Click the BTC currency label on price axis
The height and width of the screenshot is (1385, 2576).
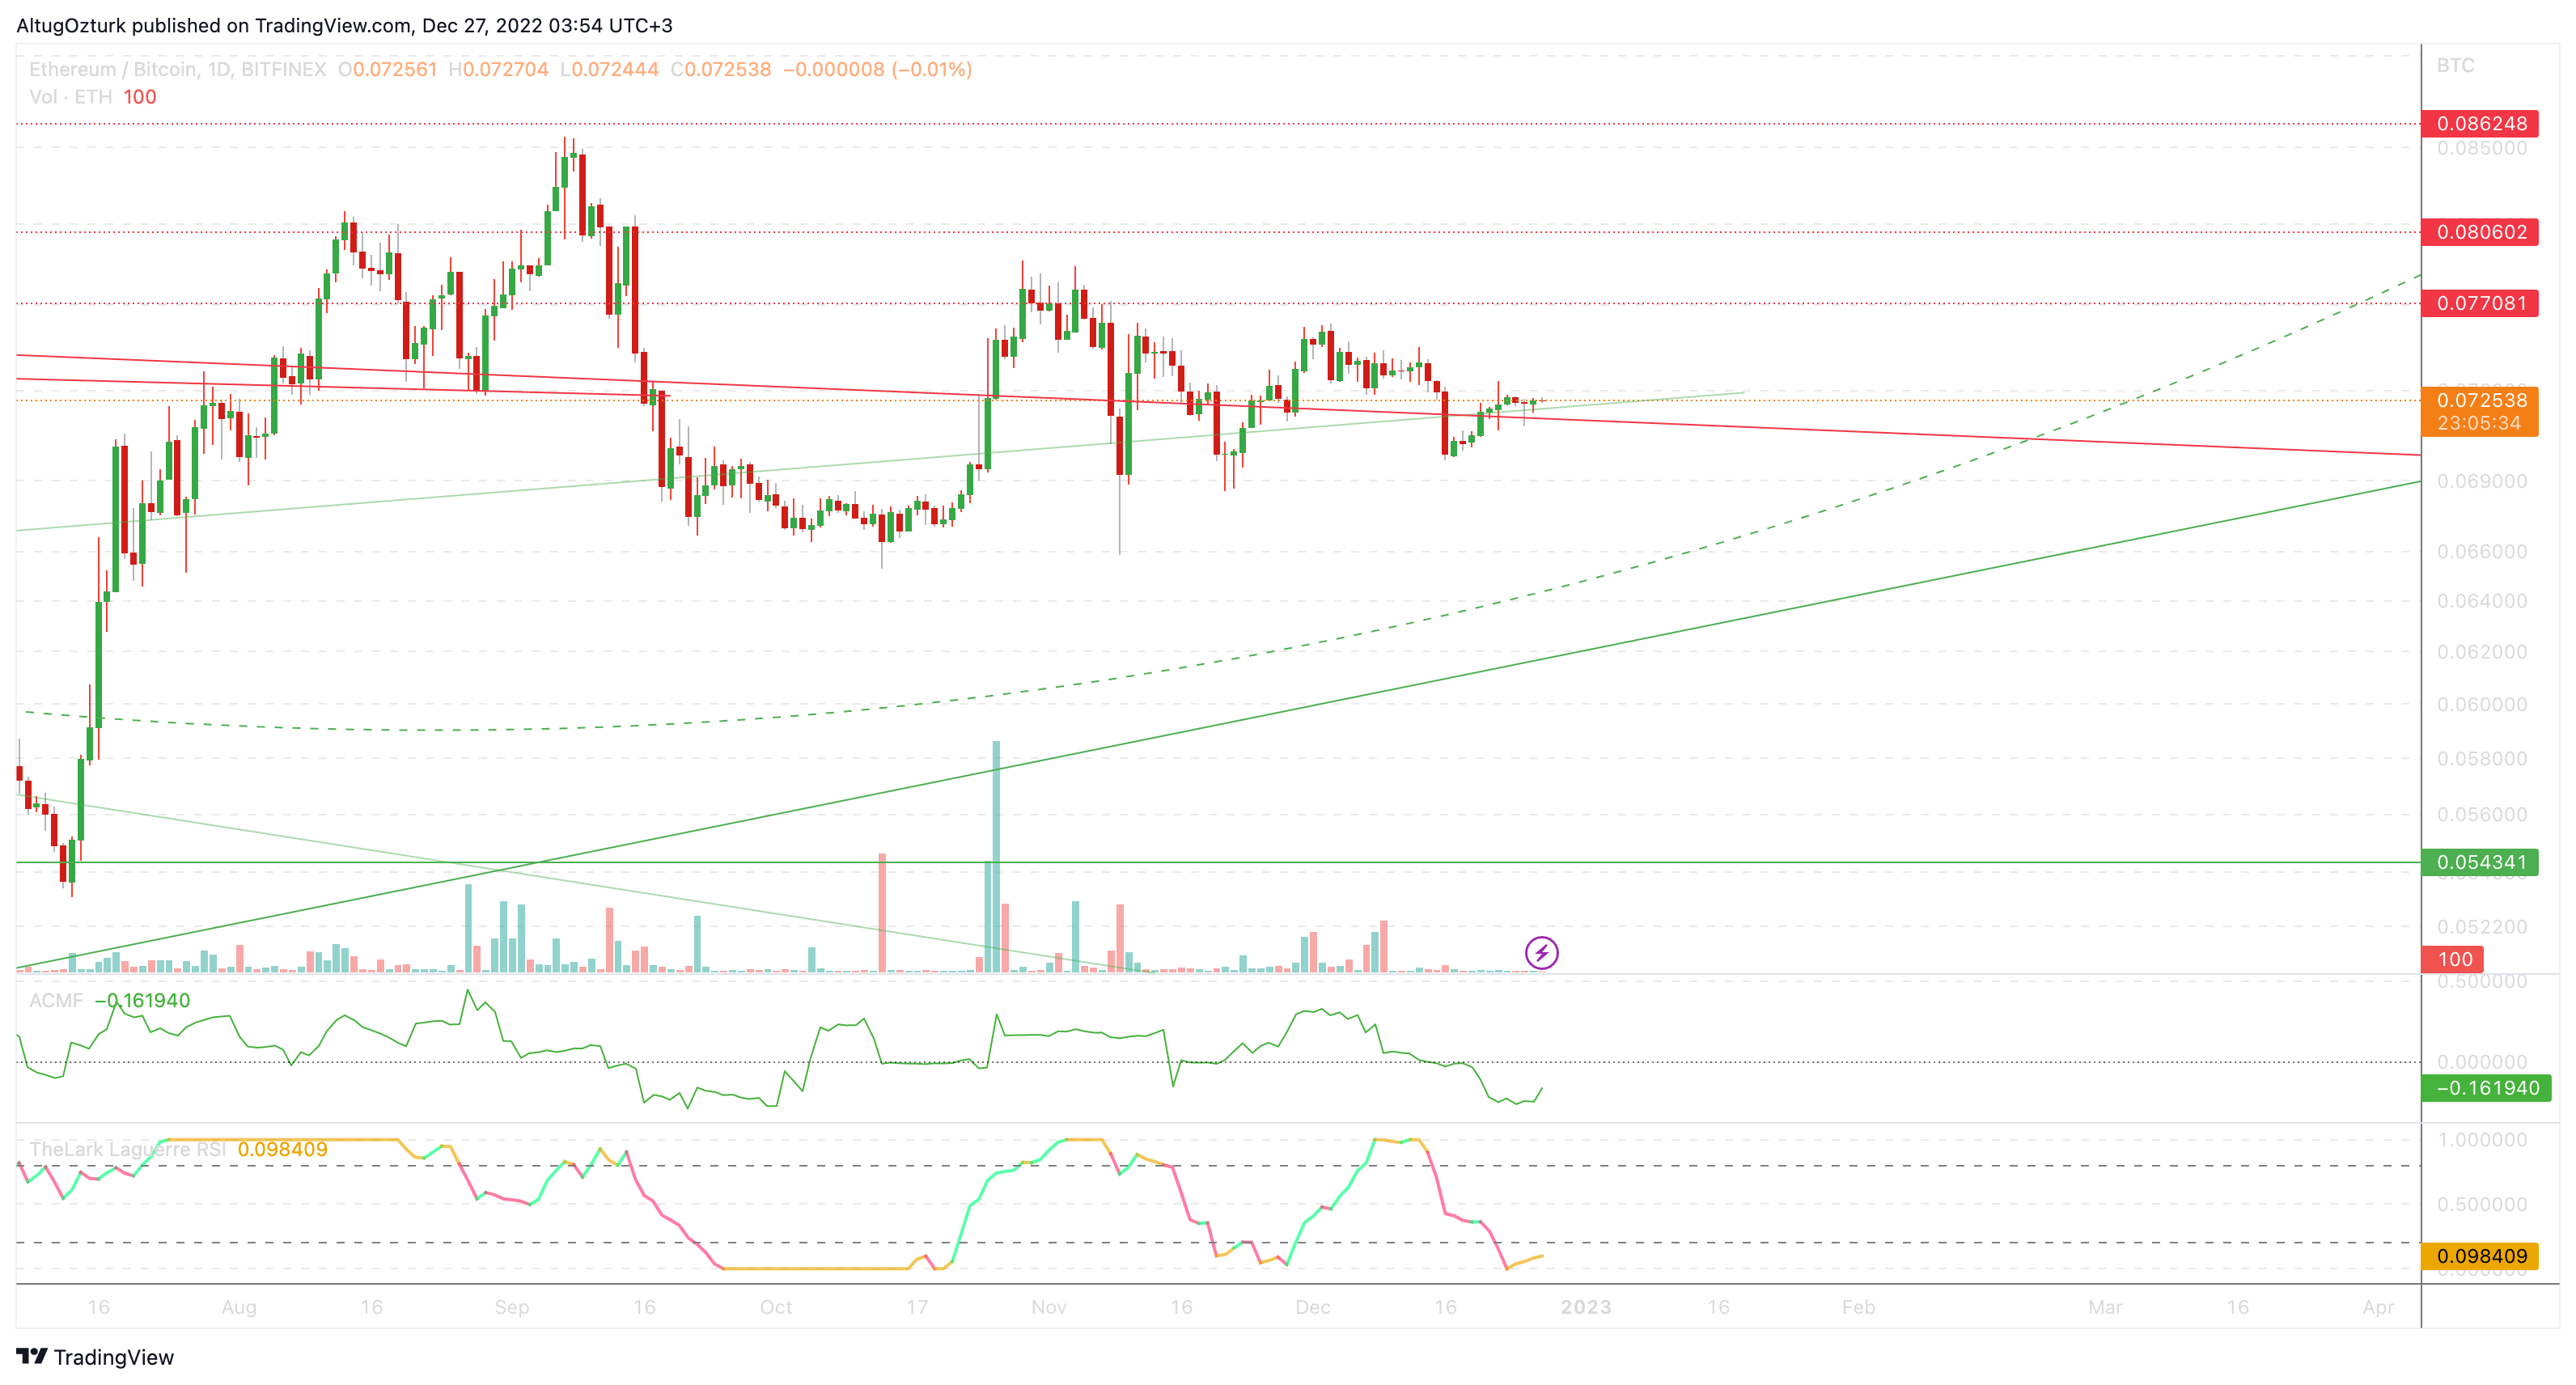pyautogui.click(x=2455, y=66)
